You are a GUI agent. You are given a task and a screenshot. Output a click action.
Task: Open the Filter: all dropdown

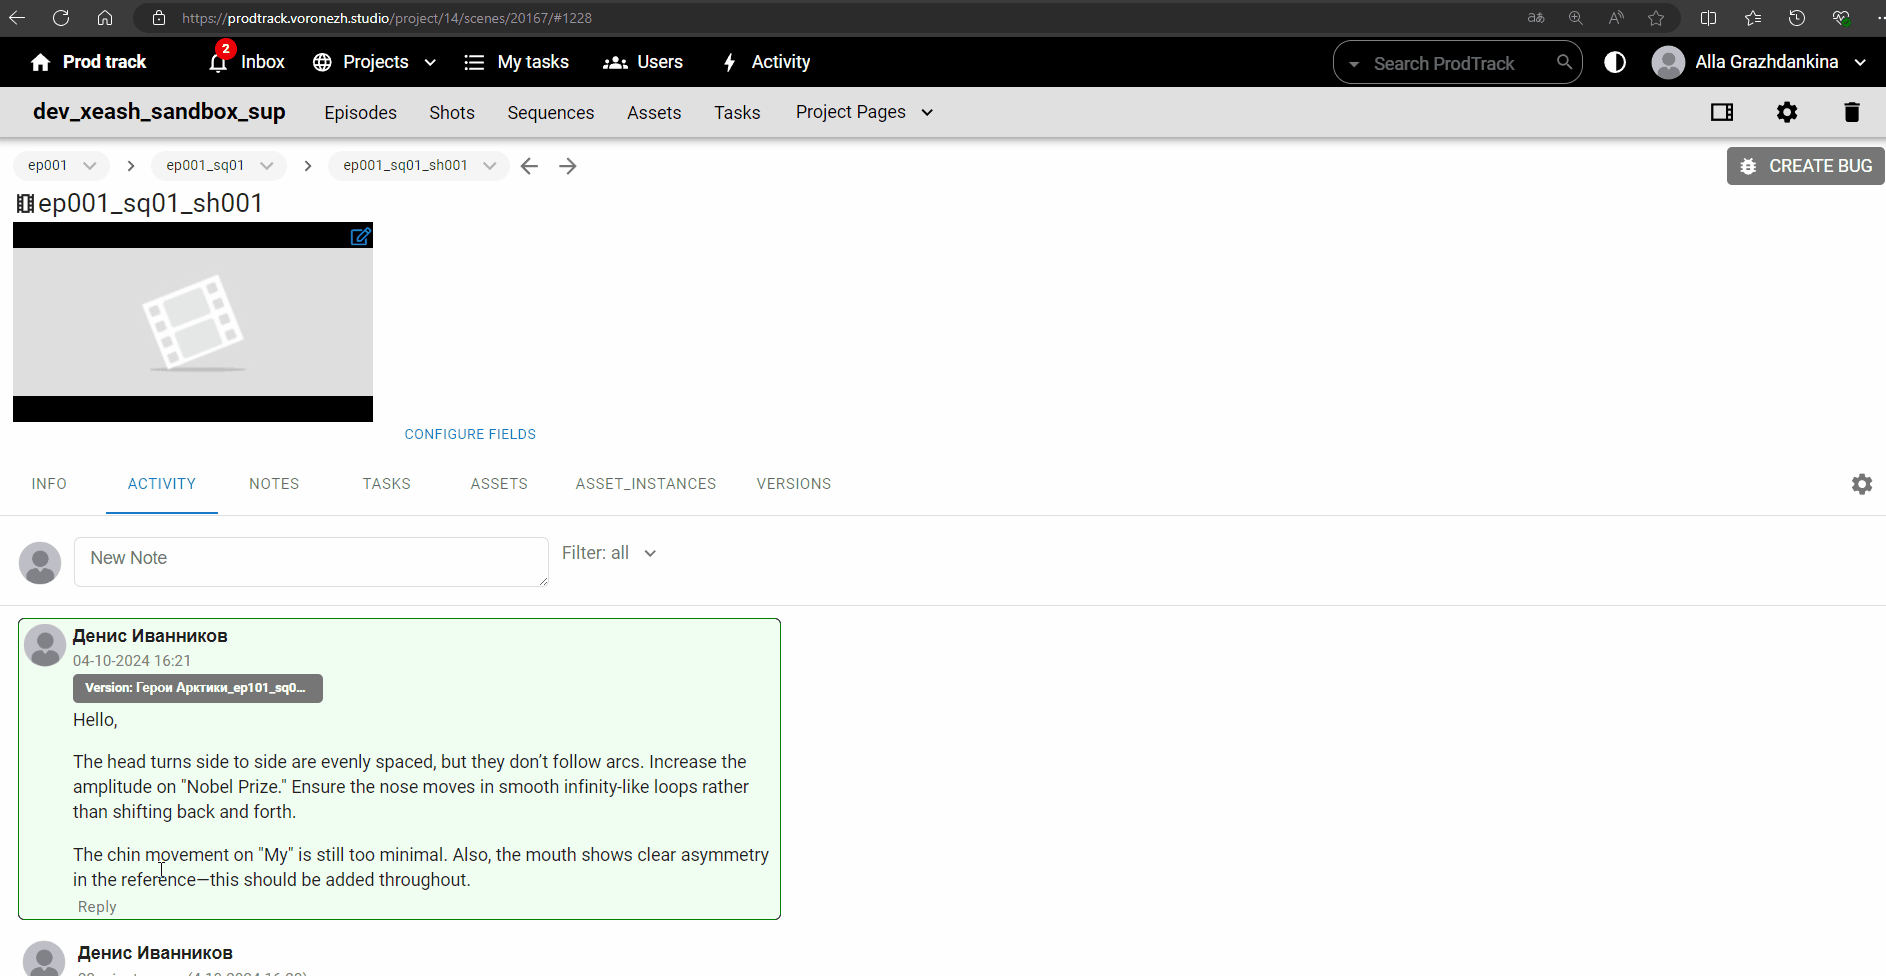(x=608, y=553)
